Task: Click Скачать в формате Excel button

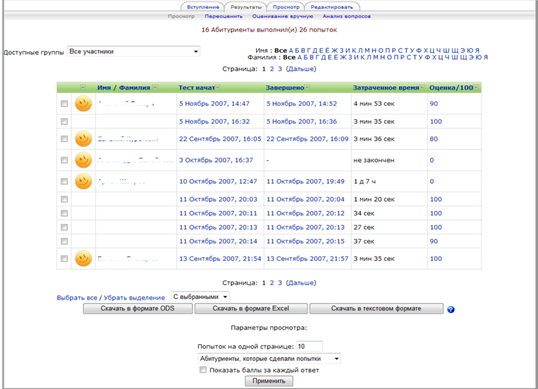Action: (x=251, y=308)
